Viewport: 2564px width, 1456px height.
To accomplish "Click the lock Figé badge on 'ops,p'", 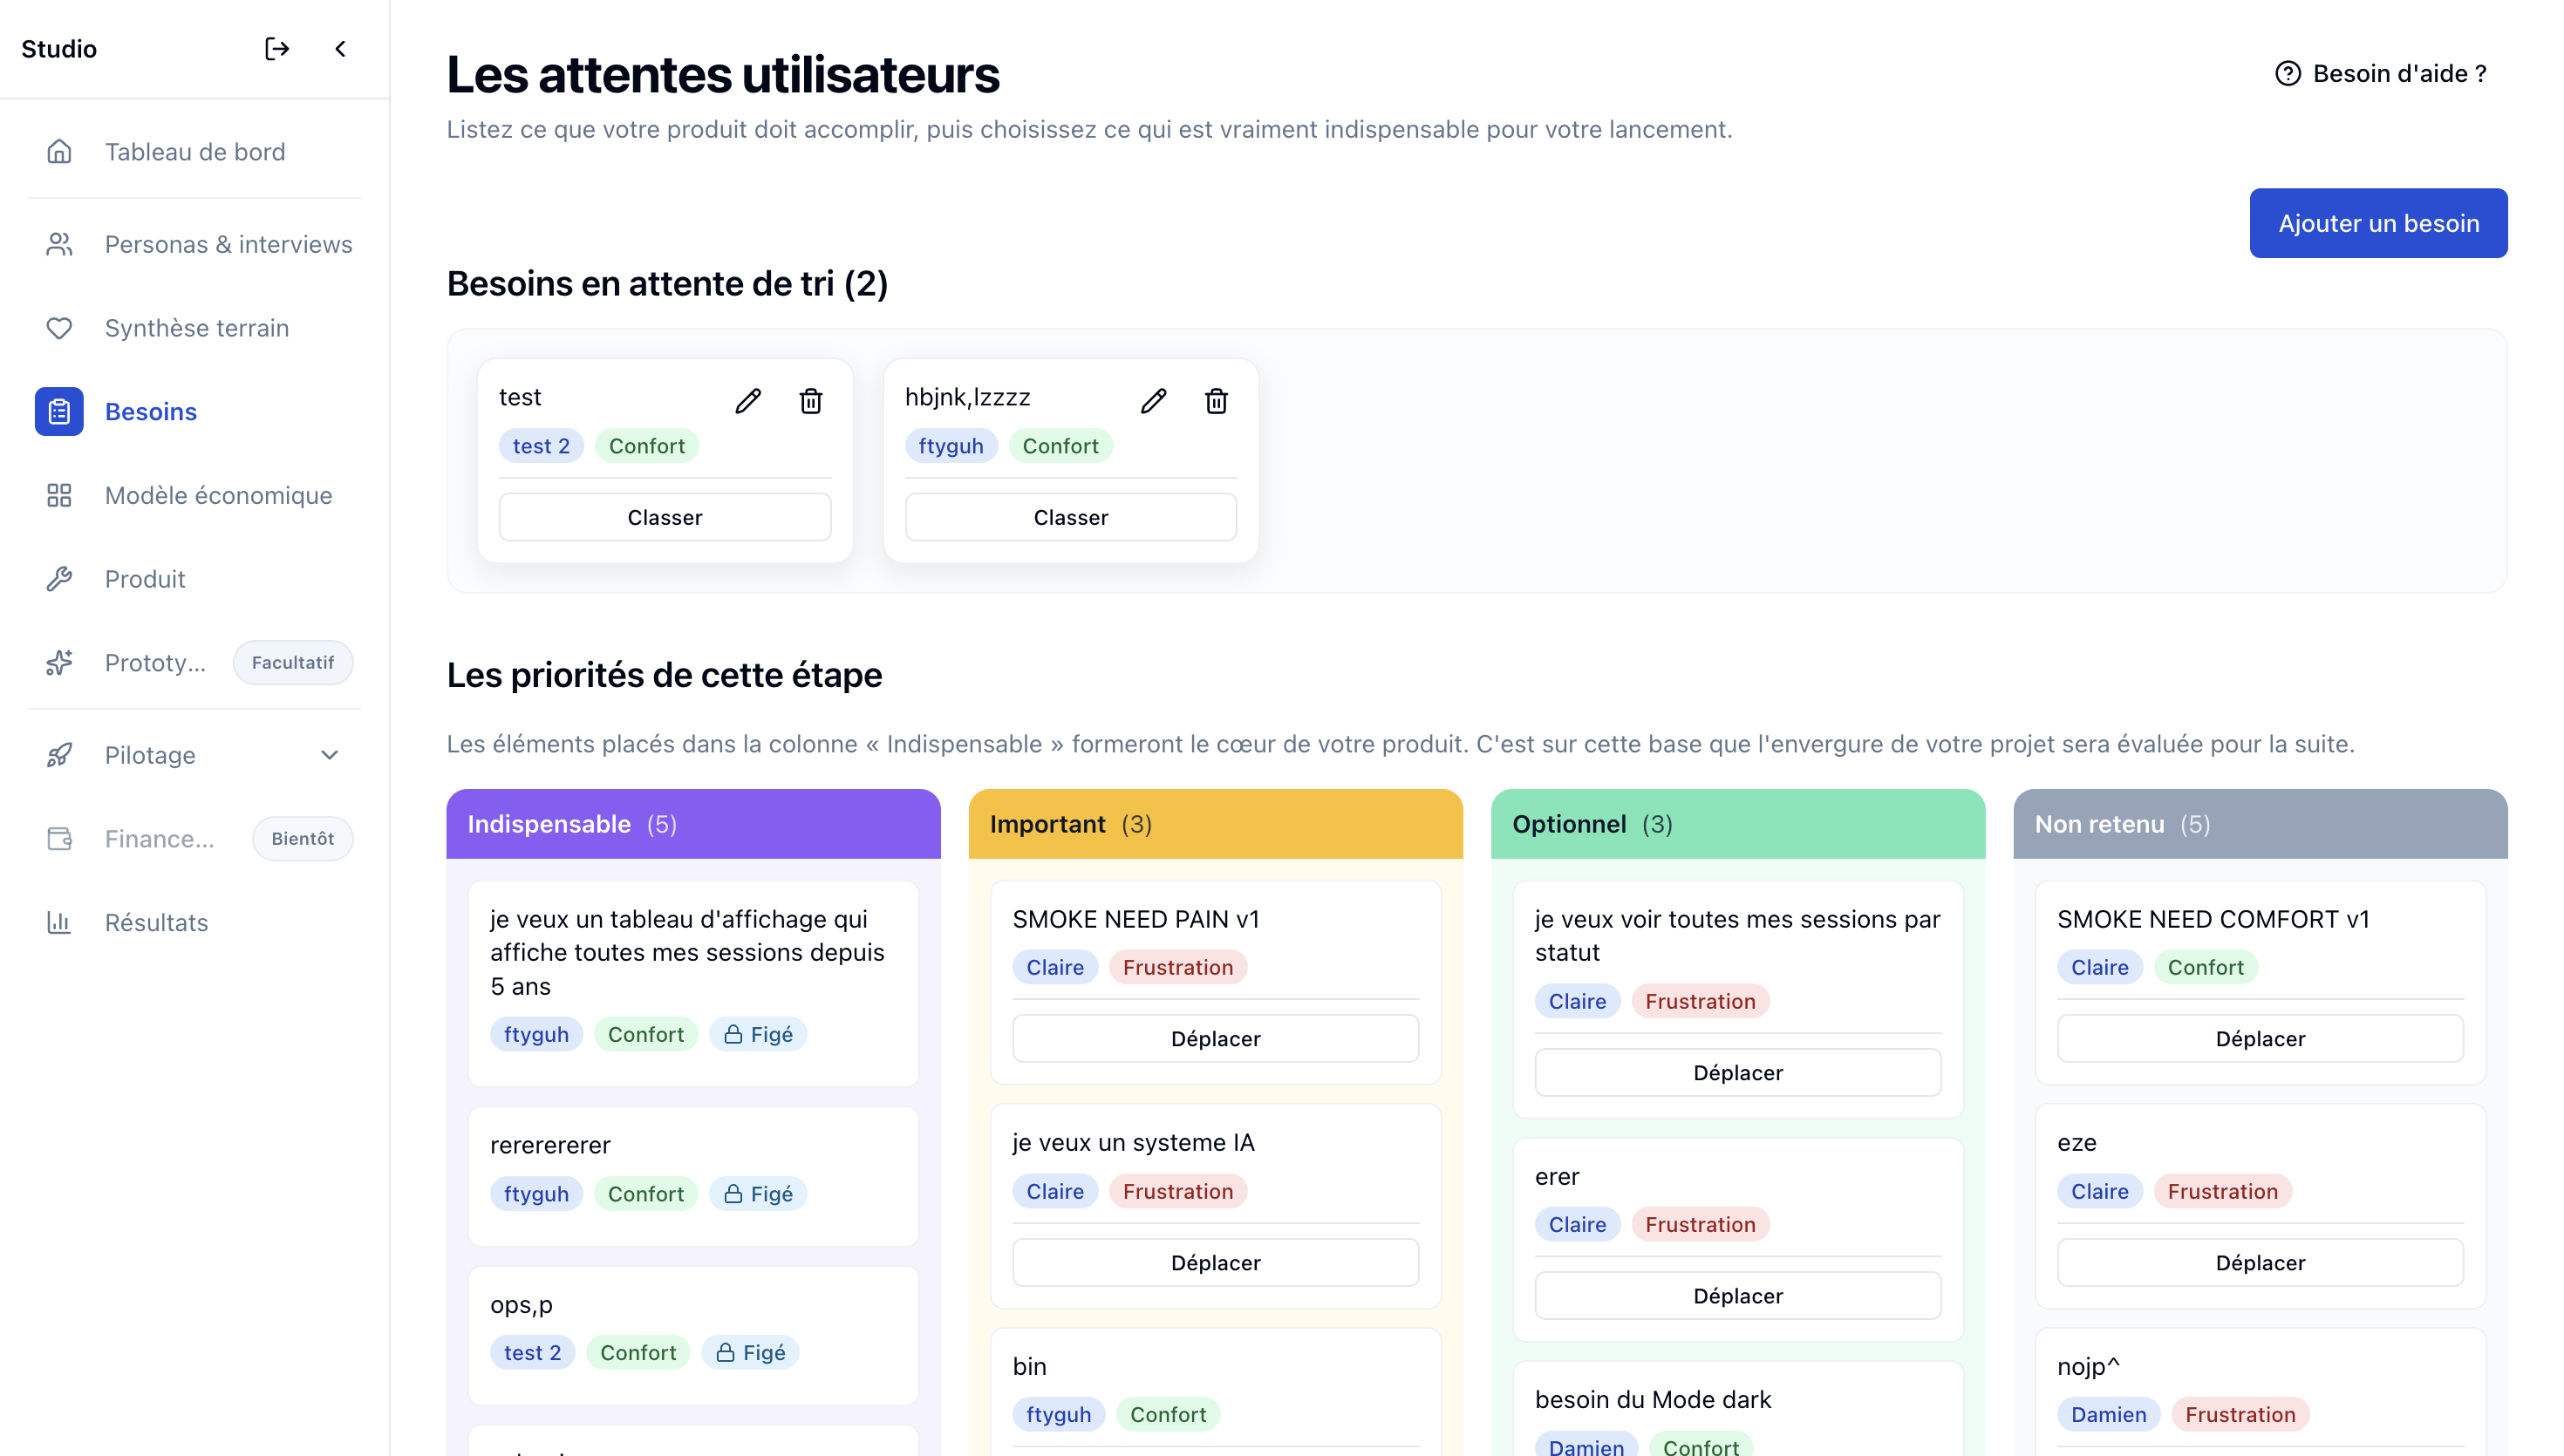I will [x=750, y=1352].
